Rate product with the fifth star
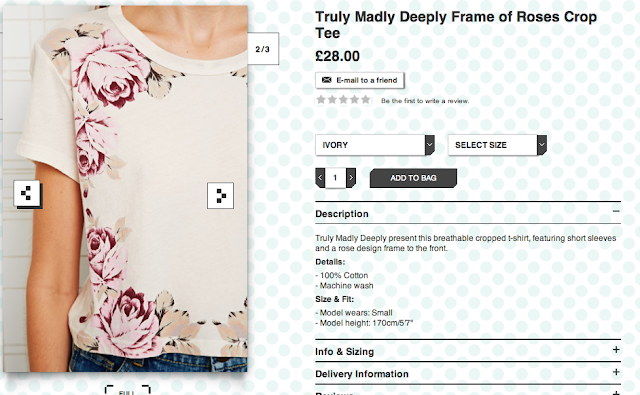 [x=366, y=99]
